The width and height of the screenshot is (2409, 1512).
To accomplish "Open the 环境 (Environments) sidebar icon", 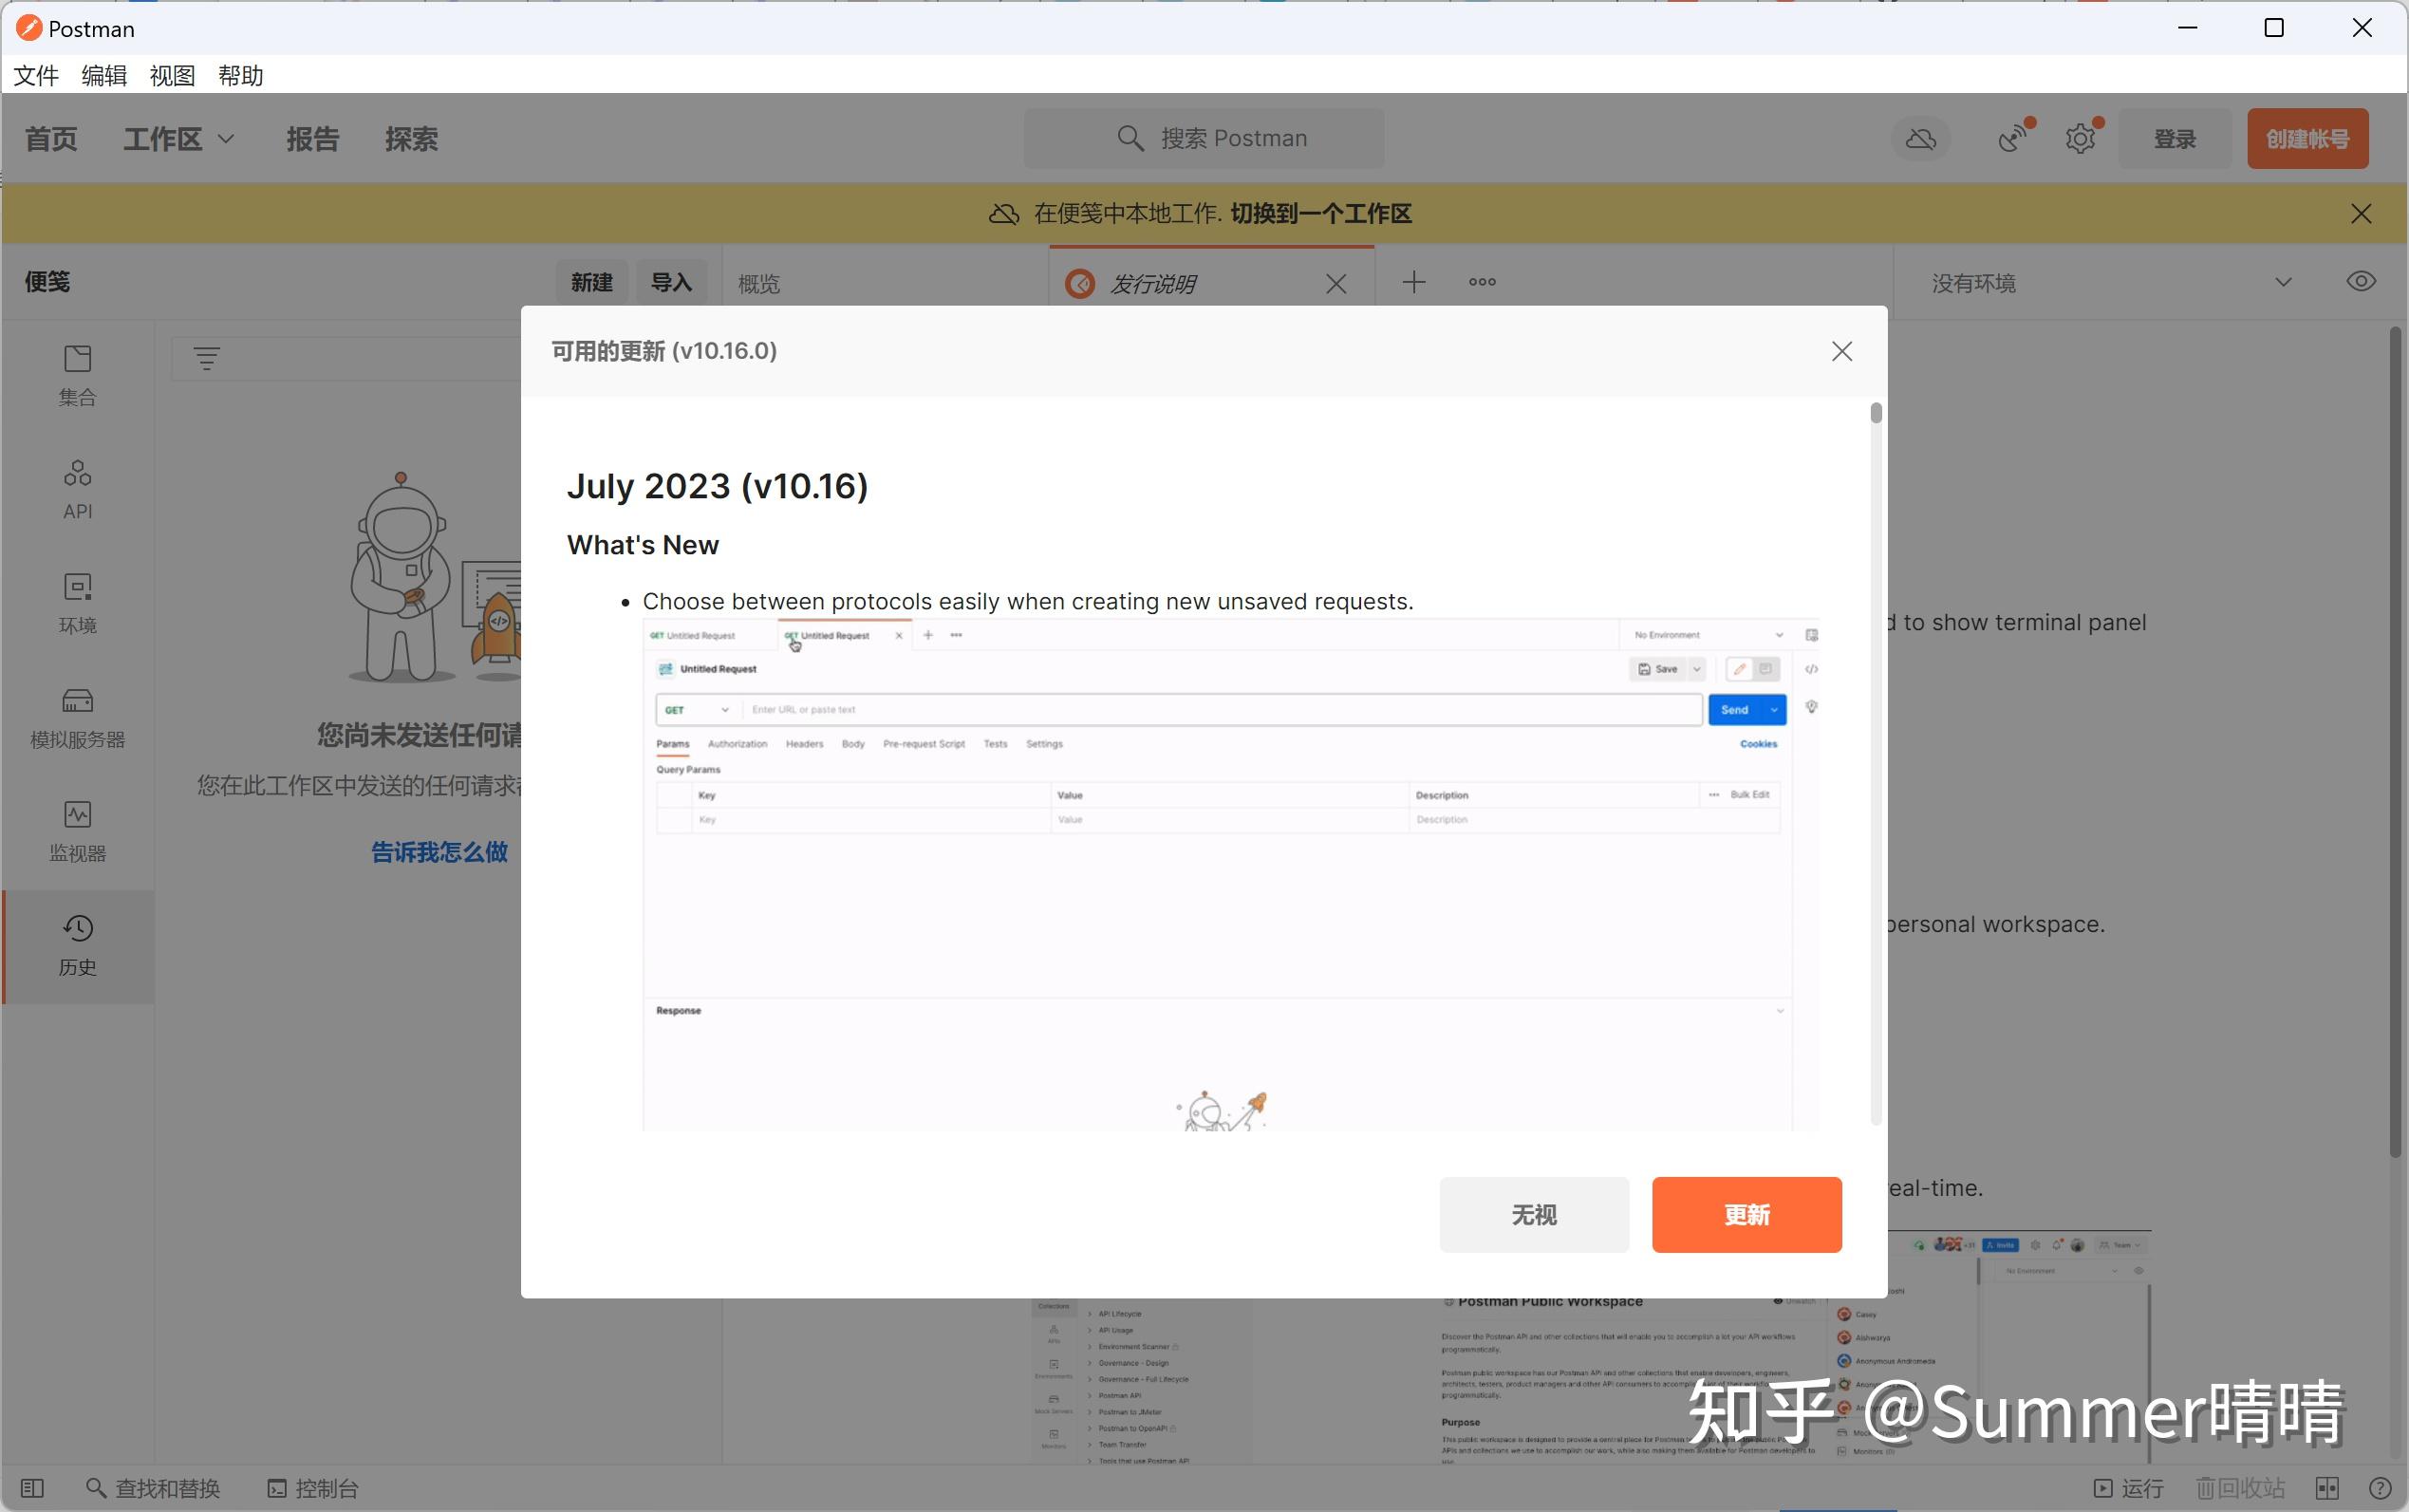I will point(77,602).
